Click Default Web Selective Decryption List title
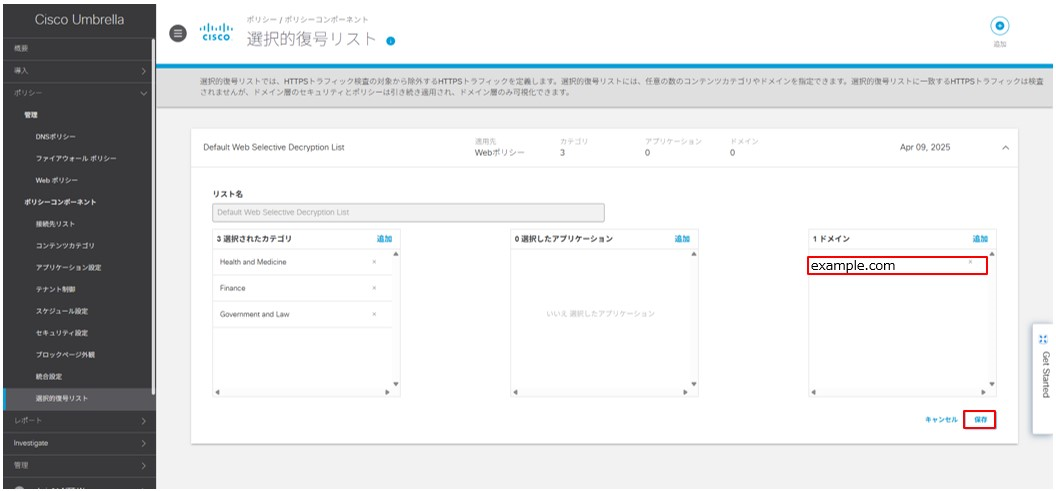This screenshot has height=491, width=1056. [274, 148]
